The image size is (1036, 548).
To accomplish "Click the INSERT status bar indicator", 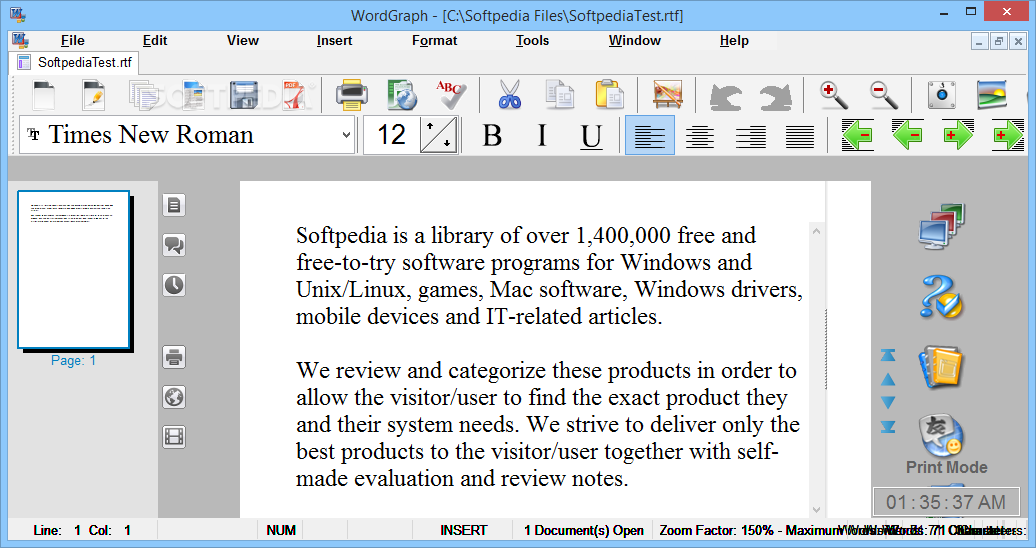I will tap(464, 530).
